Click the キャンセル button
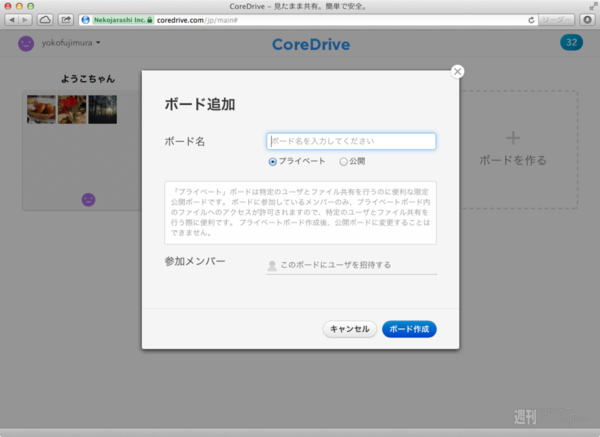Viewport: 600px width, 437px height. click(350, 329)
